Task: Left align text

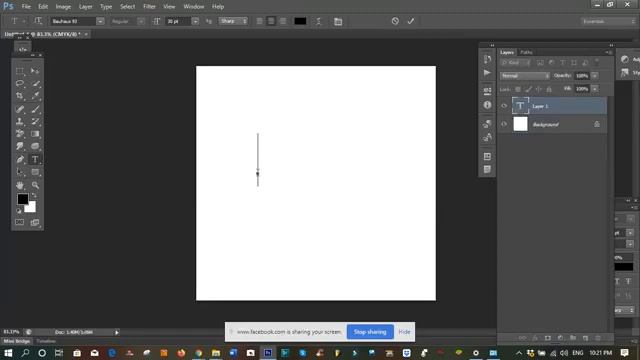Action: point(260,21)
